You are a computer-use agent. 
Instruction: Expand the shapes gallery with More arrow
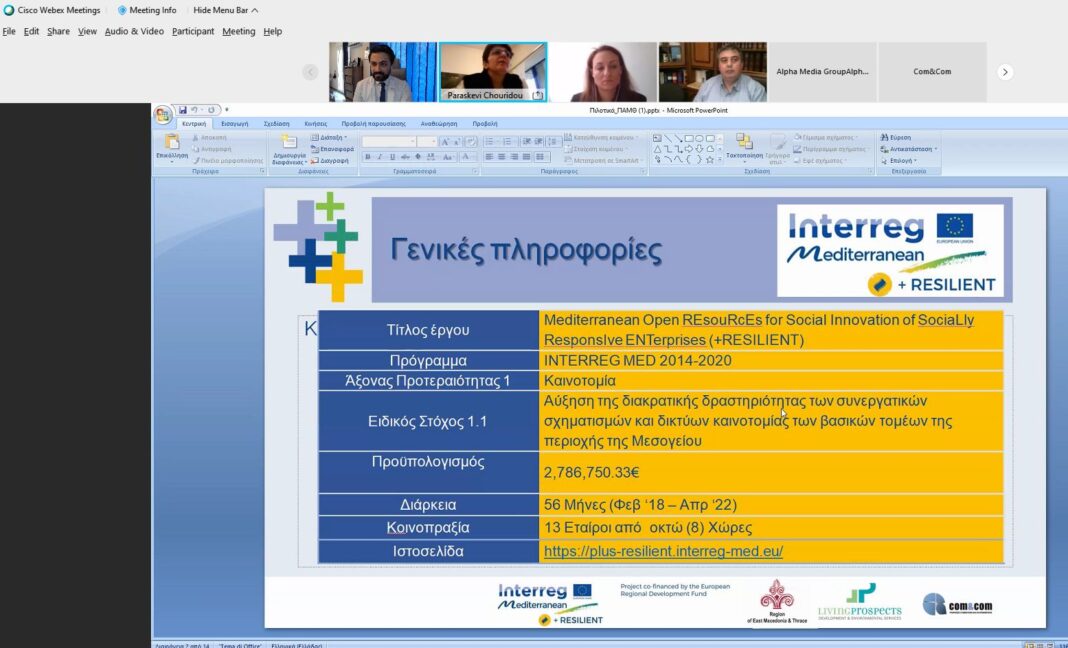click(720, 160)
